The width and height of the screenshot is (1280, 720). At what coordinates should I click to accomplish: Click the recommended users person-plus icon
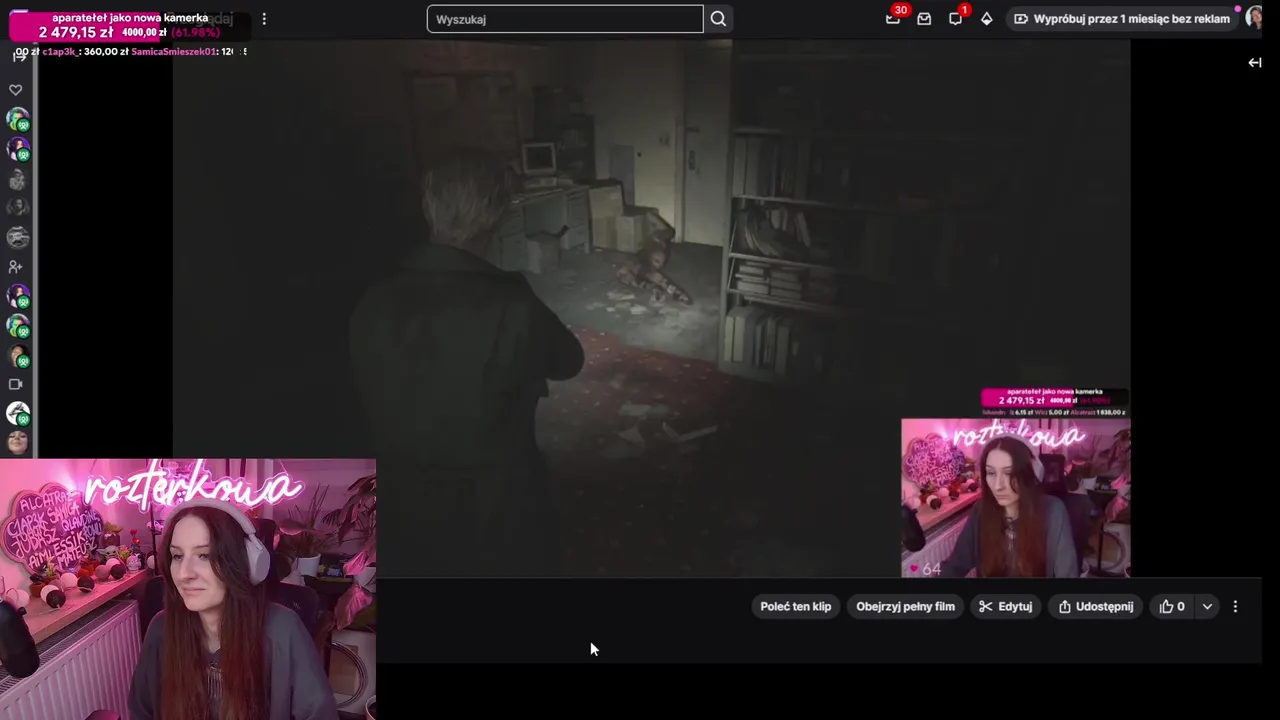[x=16, y=267]
